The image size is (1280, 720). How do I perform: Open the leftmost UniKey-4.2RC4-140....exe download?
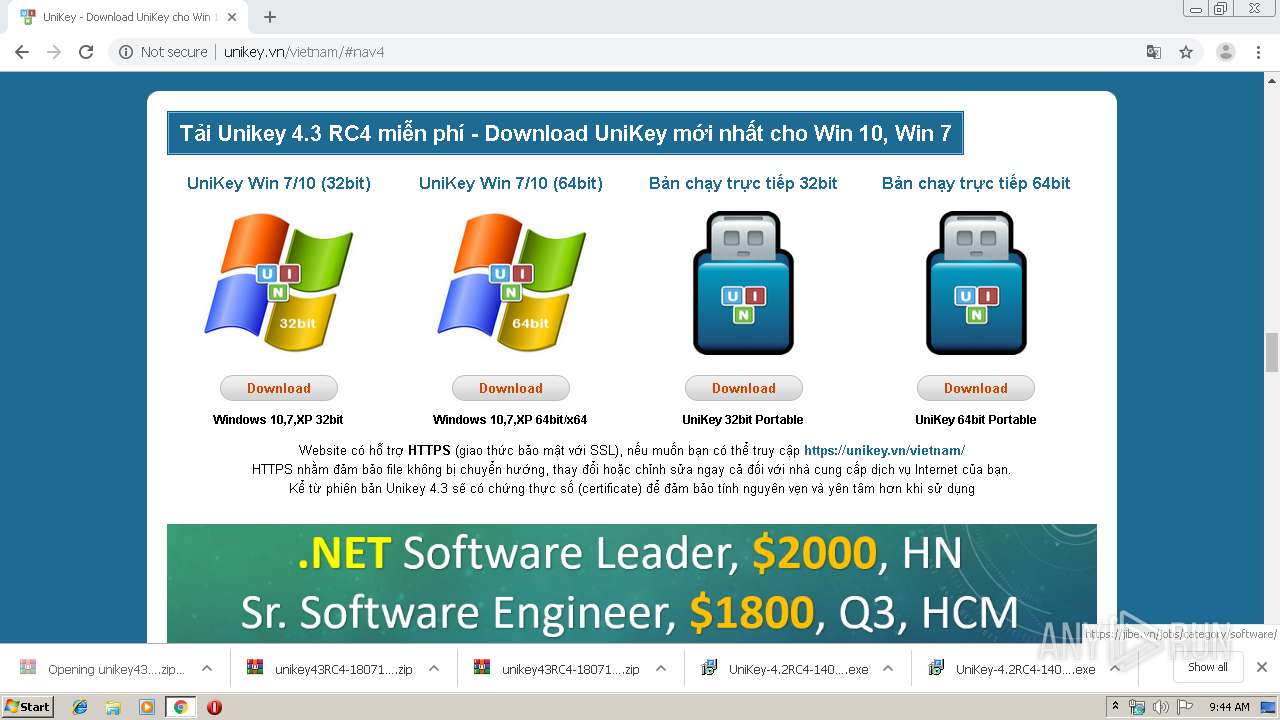[784, 669]
